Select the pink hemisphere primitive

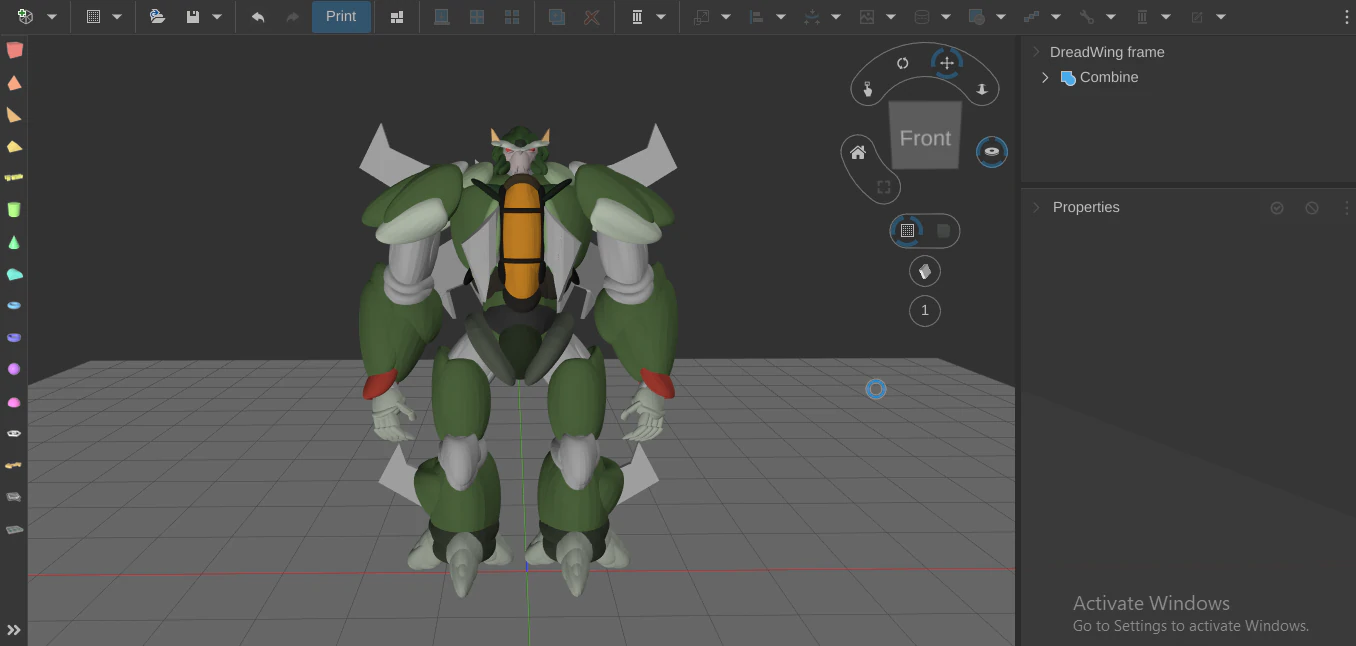[14, 402]
